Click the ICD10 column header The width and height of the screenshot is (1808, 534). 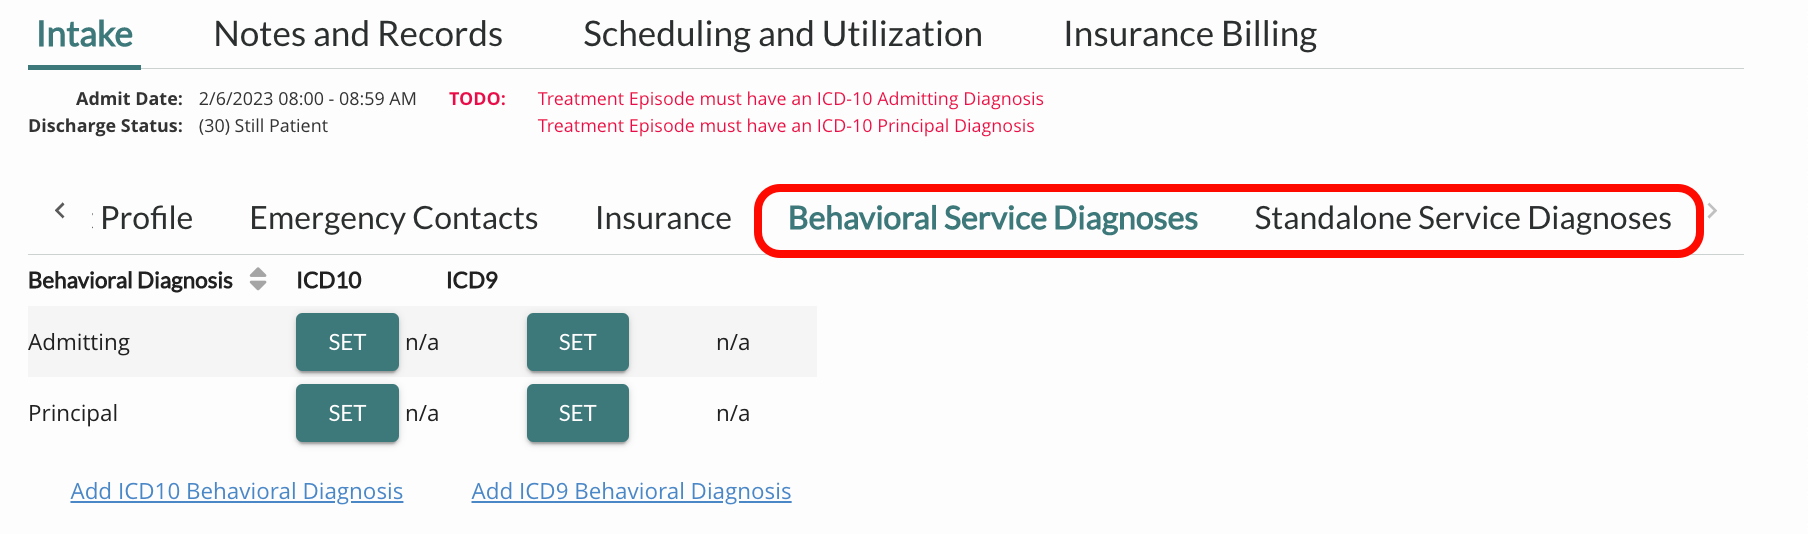329,280
